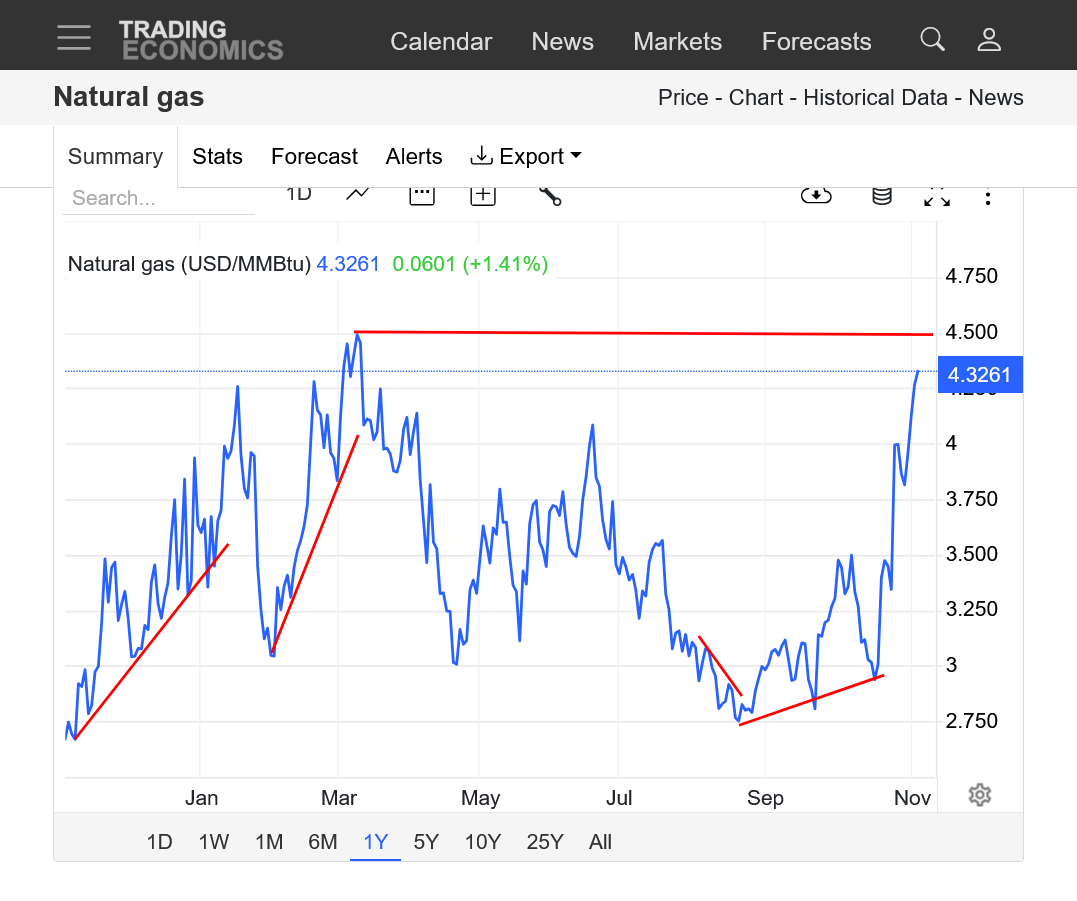Expand the Export dropdown
Viewport: 1077px width, 901px height.
(526, 156)
